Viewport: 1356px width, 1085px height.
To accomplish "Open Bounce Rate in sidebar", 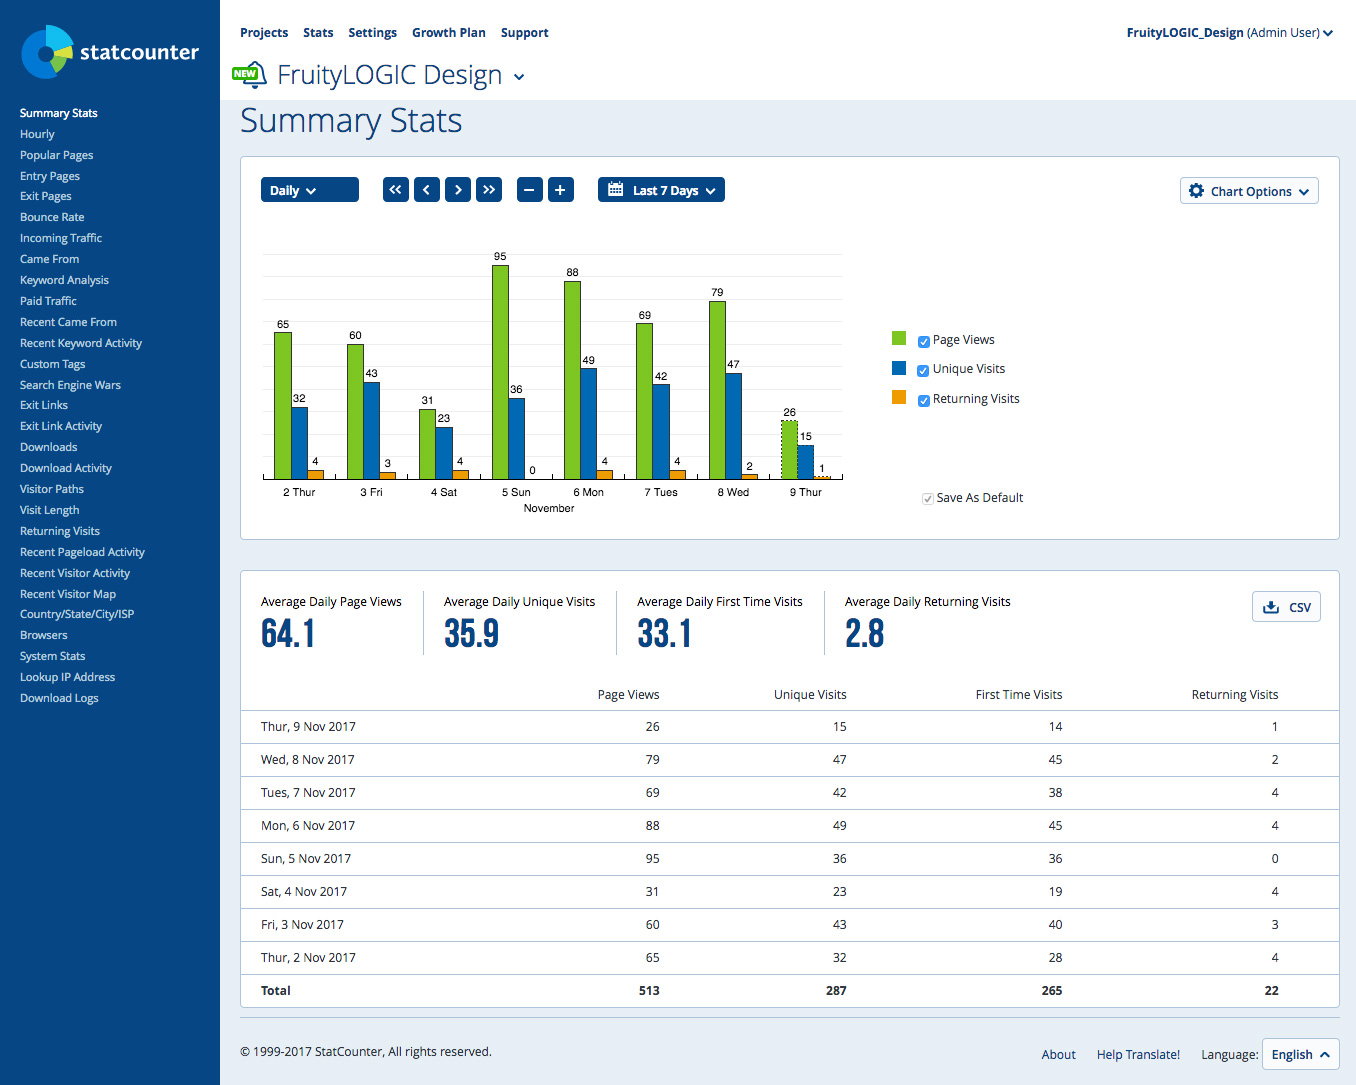I will [x=52, y=217].
